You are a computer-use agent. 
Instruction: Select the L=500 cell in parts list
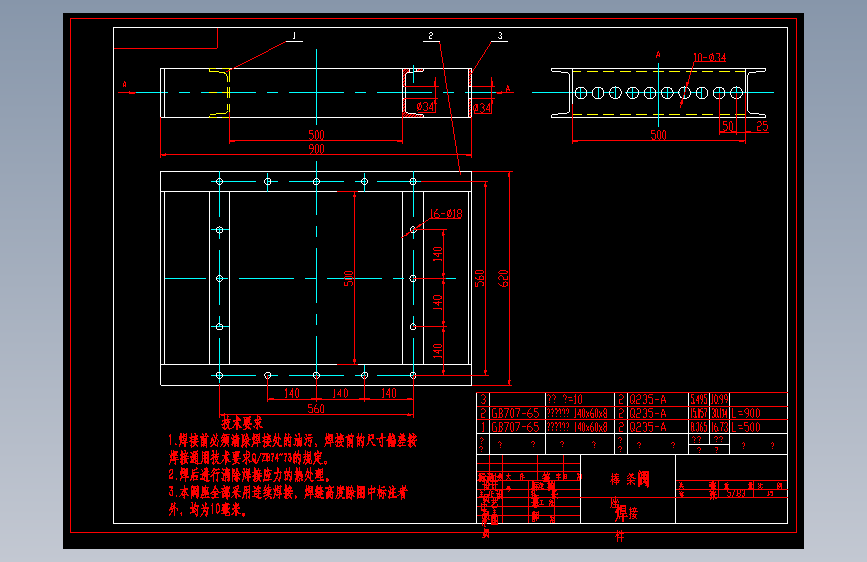[x=746, y=427]
